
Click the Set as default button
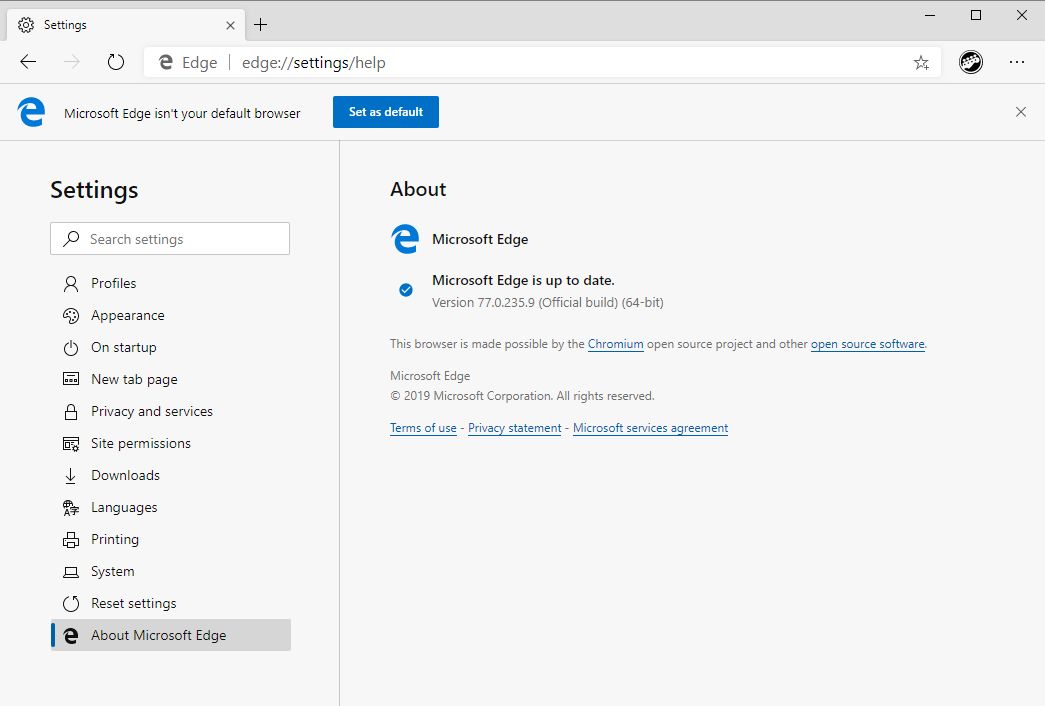(x=386, y=112)
